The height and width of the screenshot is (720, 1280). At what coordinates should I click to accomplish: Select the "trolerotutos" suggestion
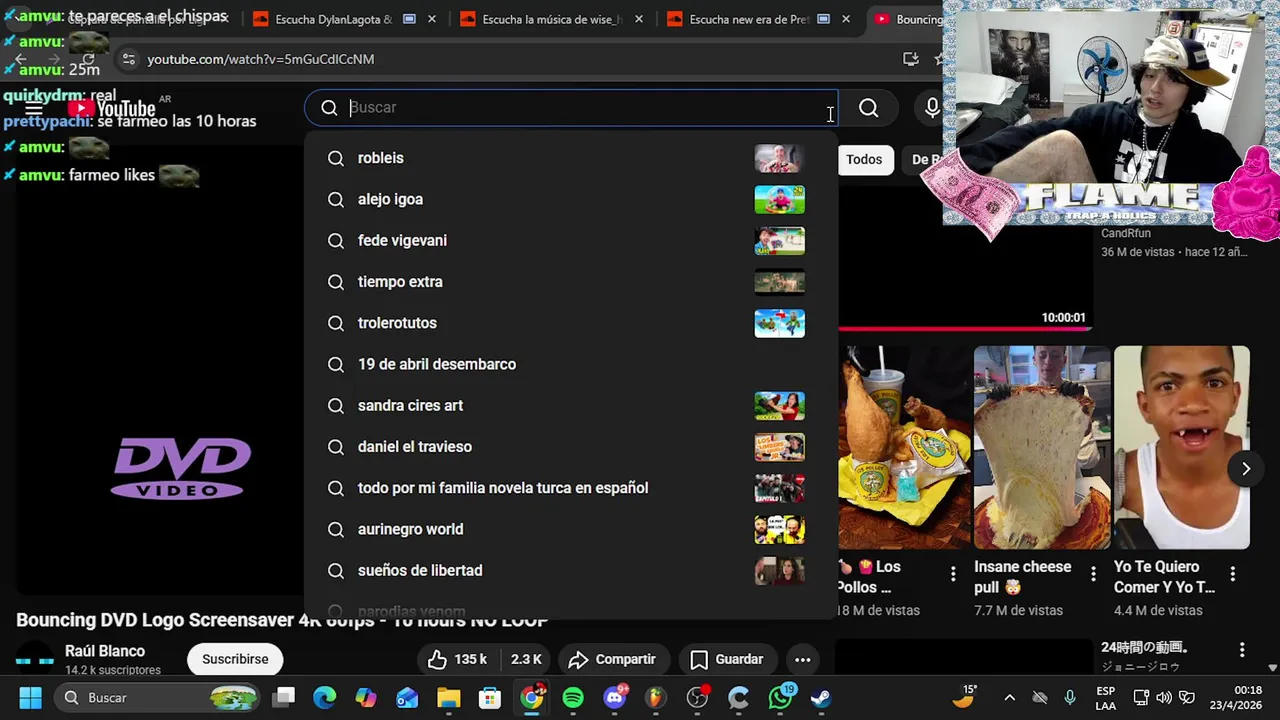coord(570,323)
